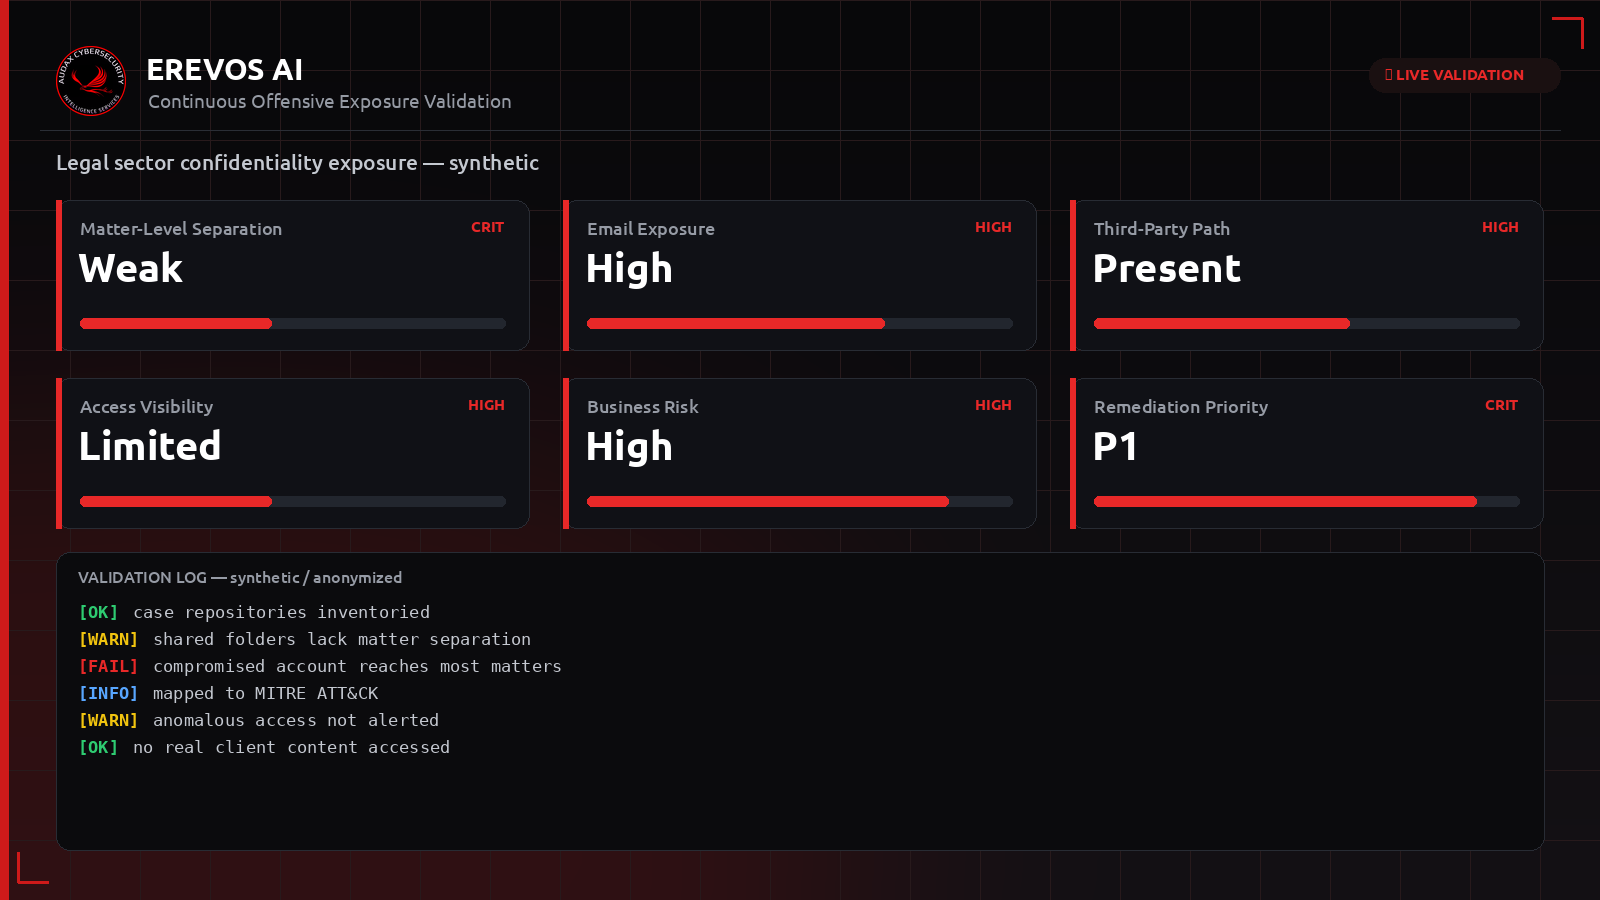Image resolution: width=1600 pixels, height=900 pixels.
Task: Click the HIGH tag on Business Risk
Action: [993, 405]
